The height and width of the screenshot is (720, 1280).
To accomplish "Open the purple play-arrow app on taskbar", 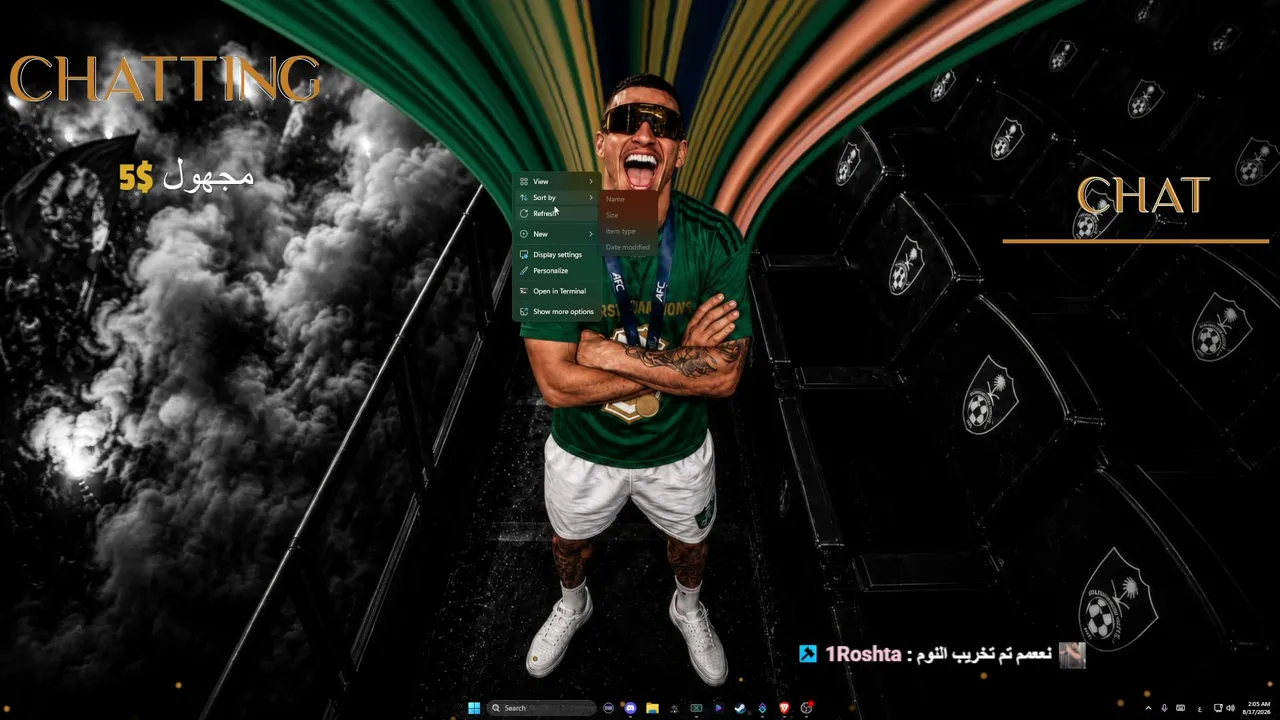I will tap(718, 708).
